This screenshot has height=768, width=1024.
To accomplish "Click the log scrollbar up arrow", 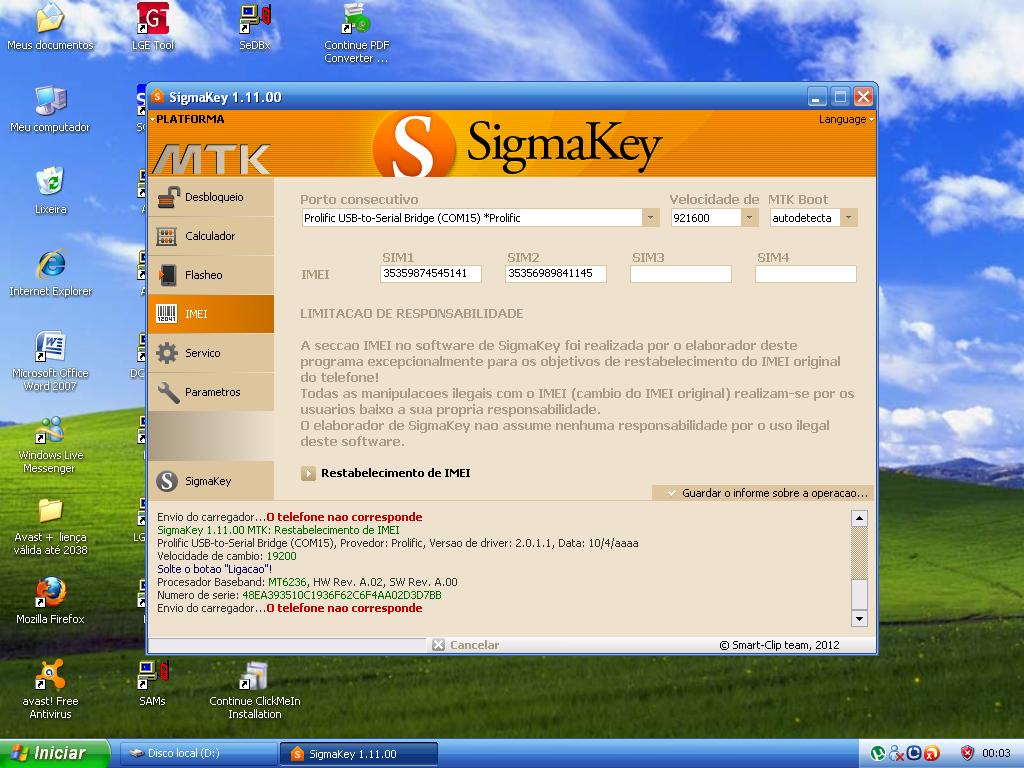I will [859, 519].
